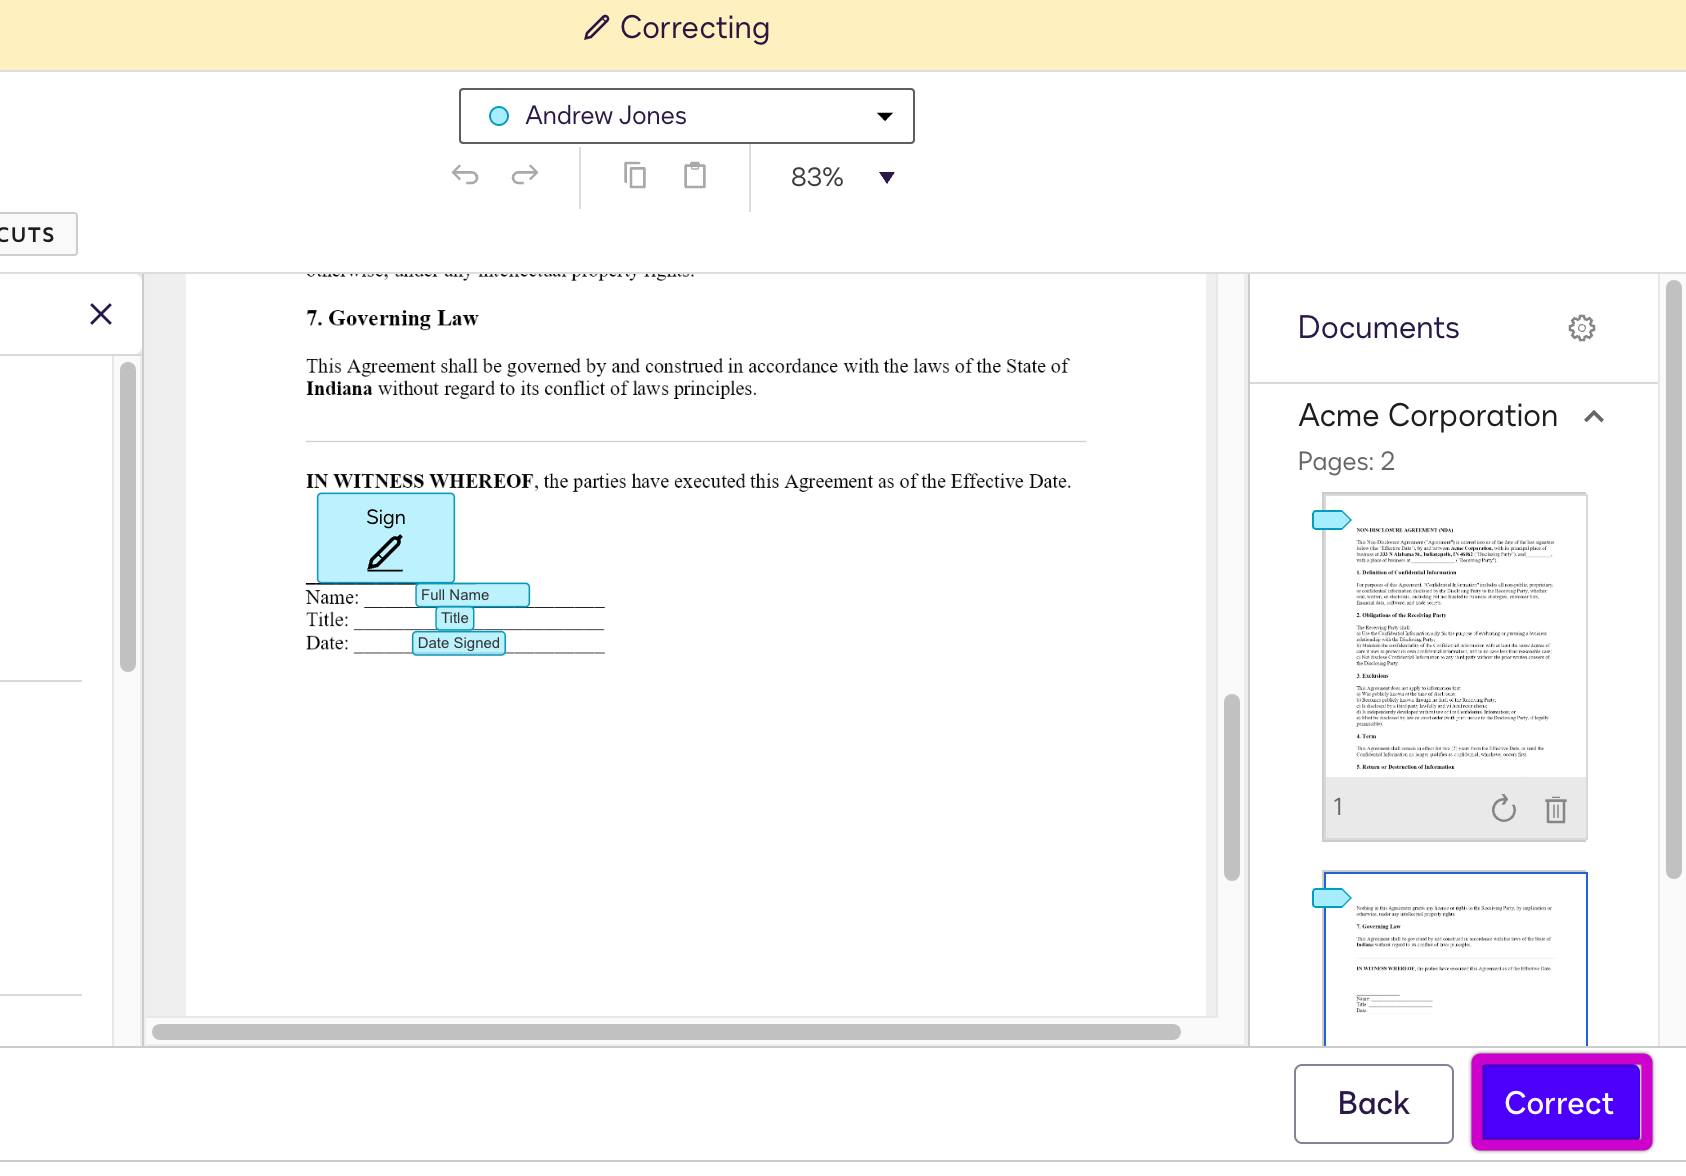Click the Redo arrow icon
Viewport: 1686px width, 1176px height.
pyautogui.click(x=525, y=176)
